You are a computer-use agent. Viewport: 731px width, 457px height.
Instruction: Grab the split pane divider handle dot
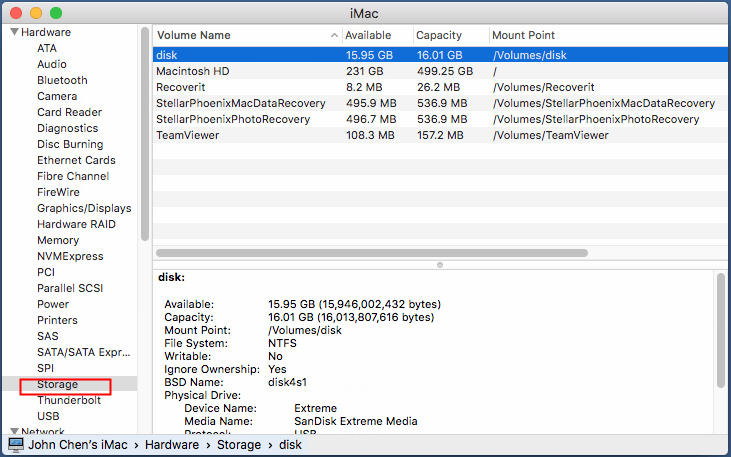pos(440,265)
